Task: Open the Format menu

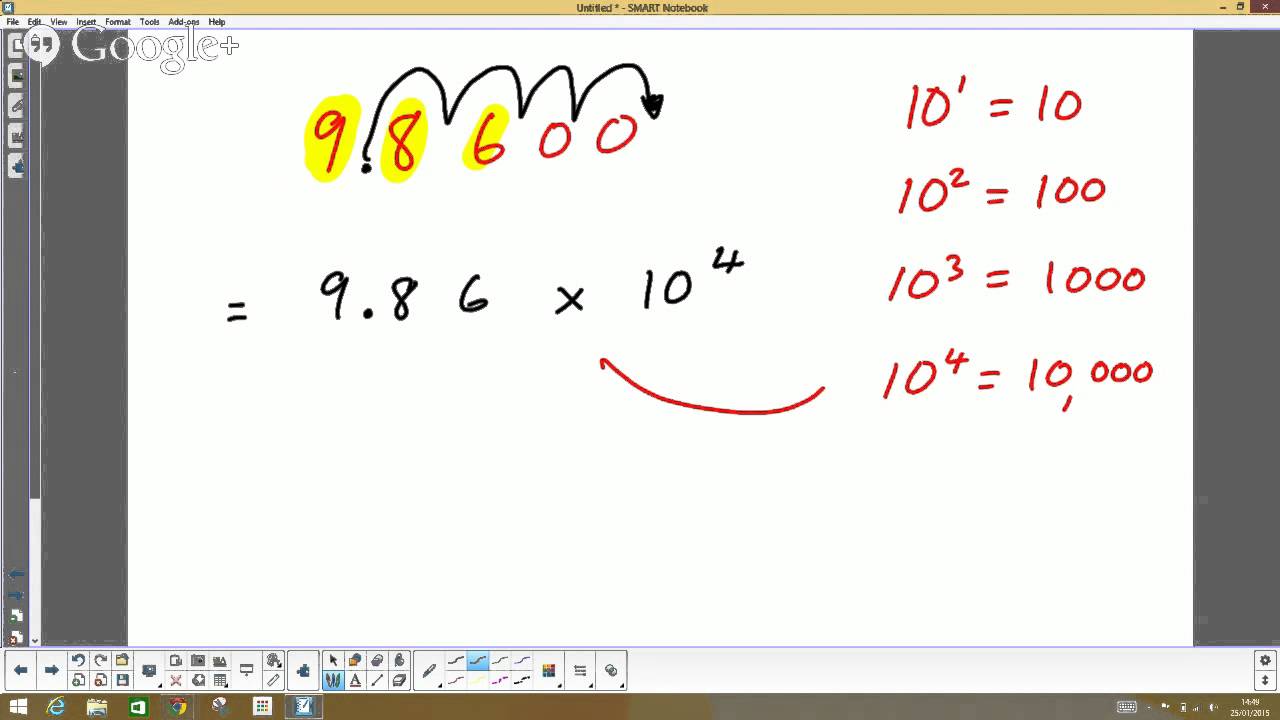Action: (x=118, y=21)
